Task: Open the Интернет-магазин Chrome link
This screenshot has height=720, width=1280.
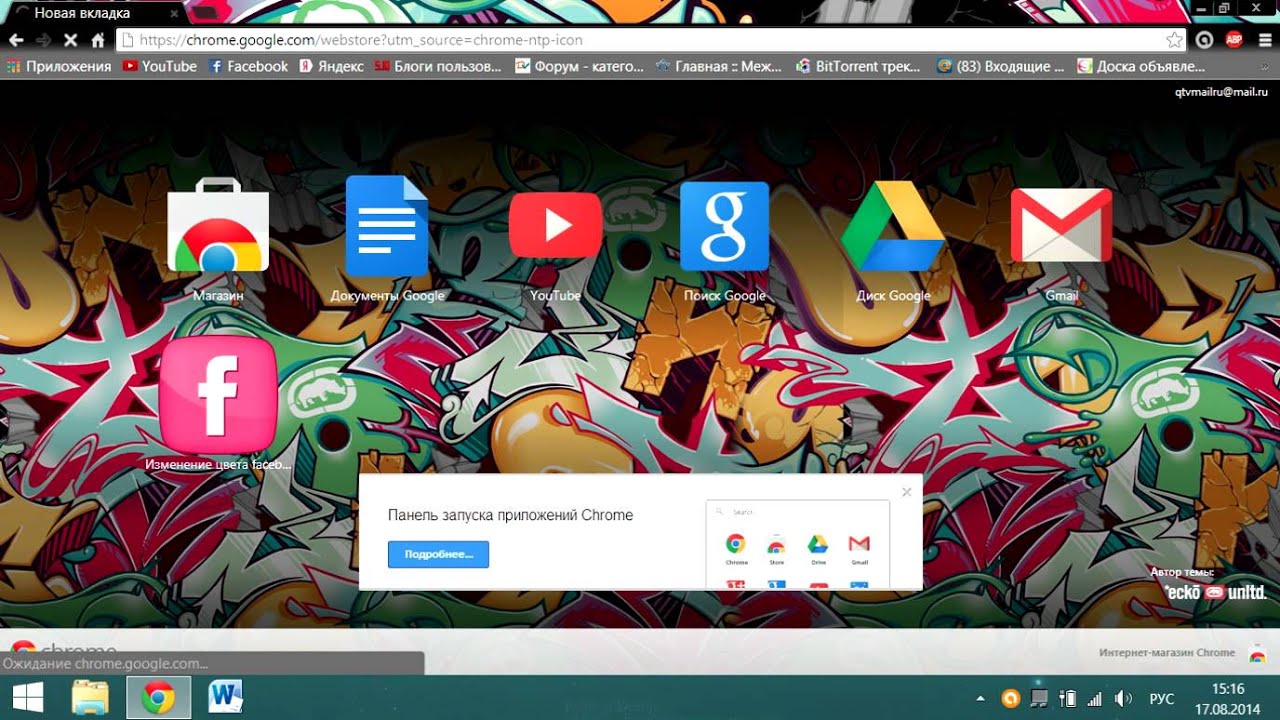Action: pyautogui.click(x=1167, y=652)
